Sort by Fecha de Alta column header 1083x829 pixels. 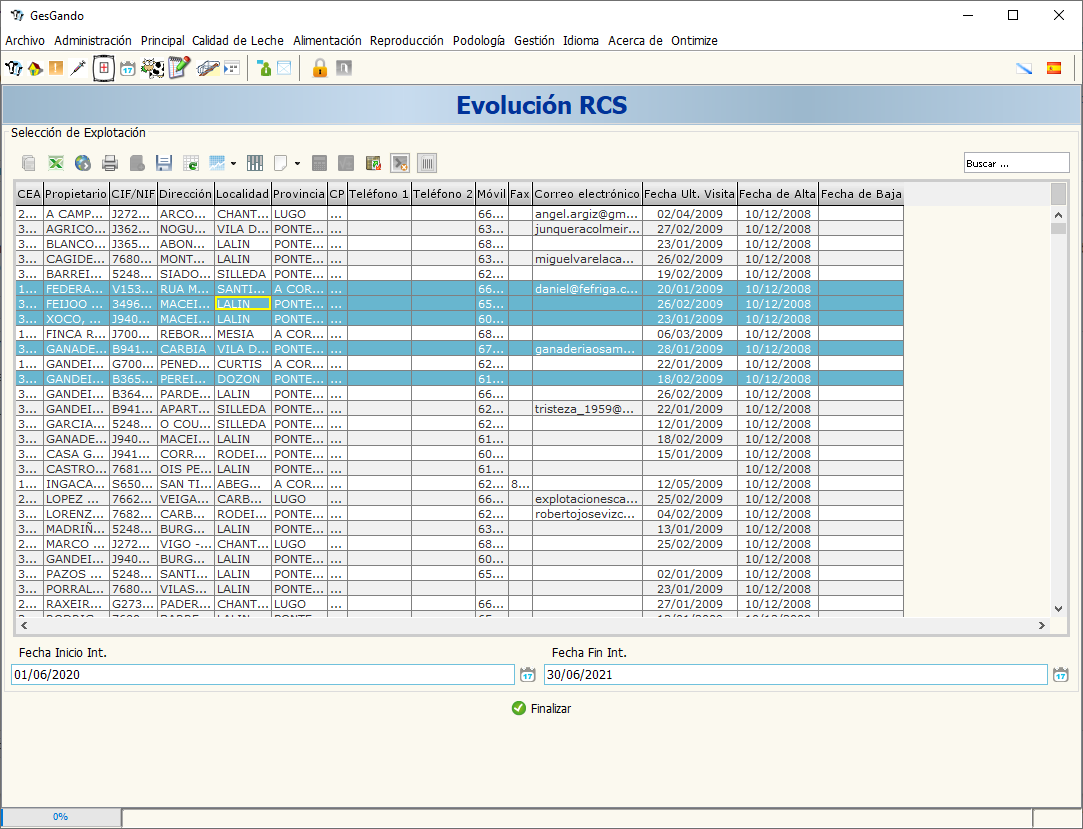tap(778, 194)
